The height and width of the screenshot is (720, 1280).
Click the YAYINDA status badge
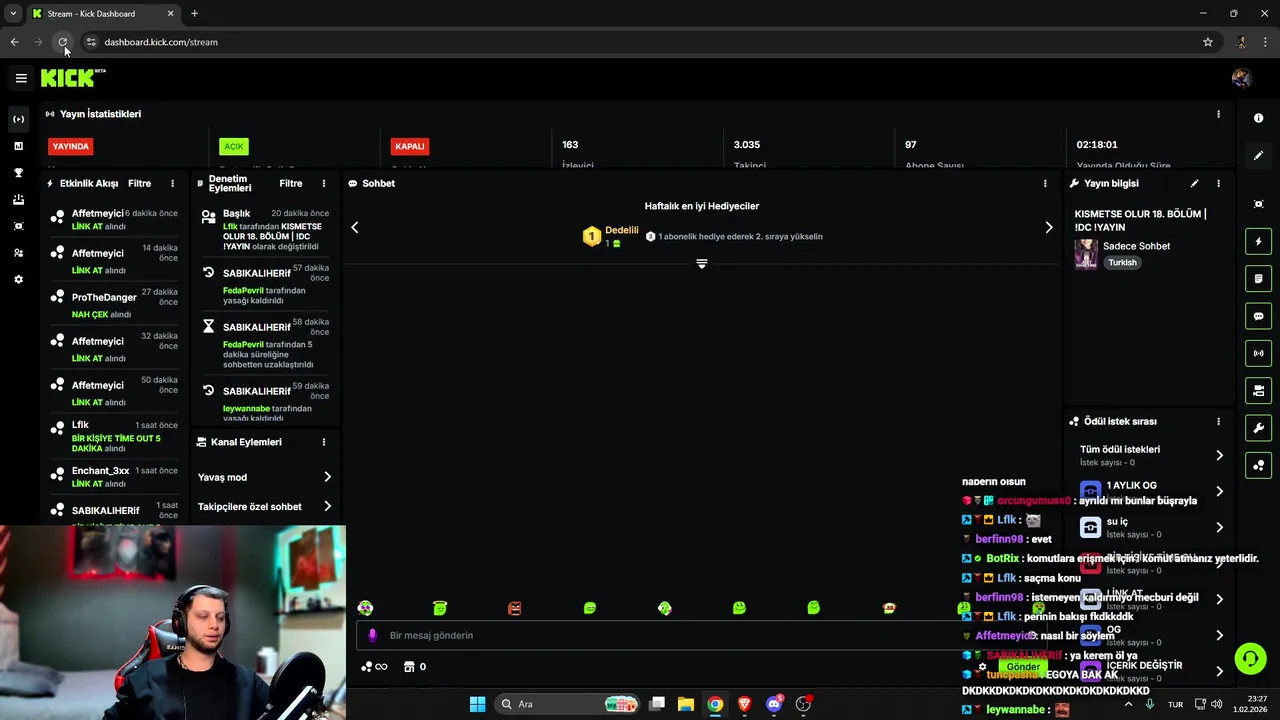pos(71,146)
